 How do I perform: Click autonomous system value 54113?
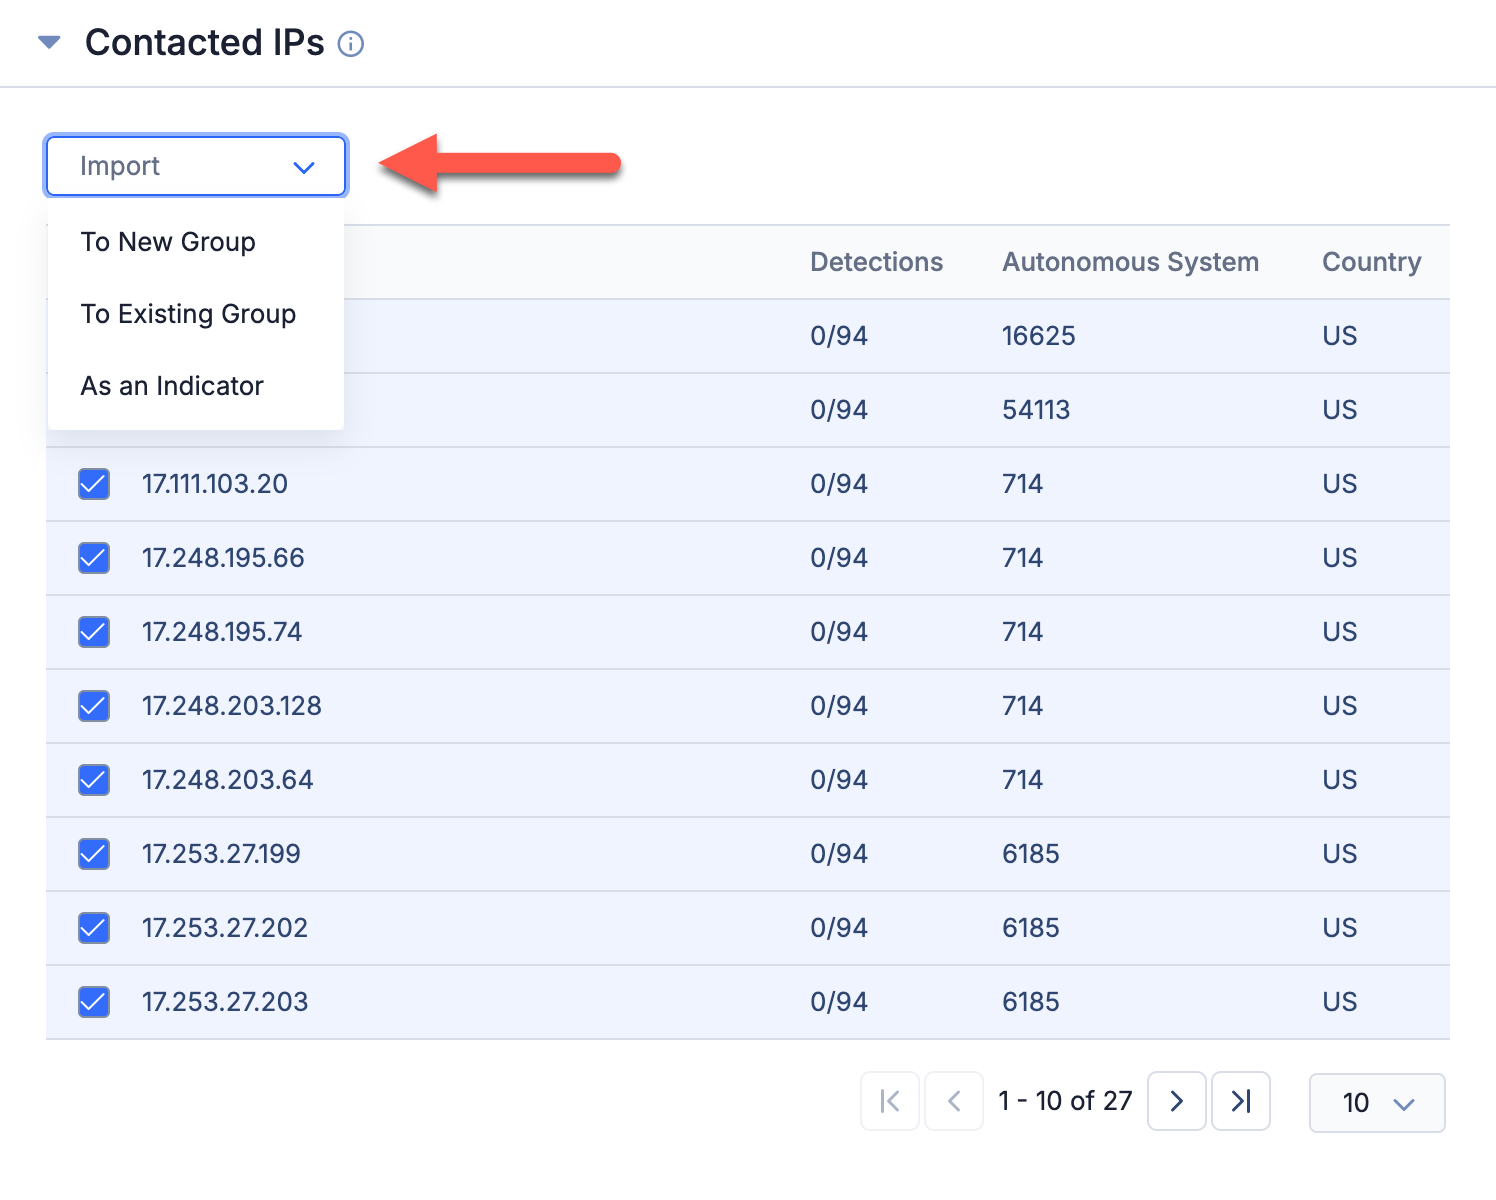coord(1036,410)
